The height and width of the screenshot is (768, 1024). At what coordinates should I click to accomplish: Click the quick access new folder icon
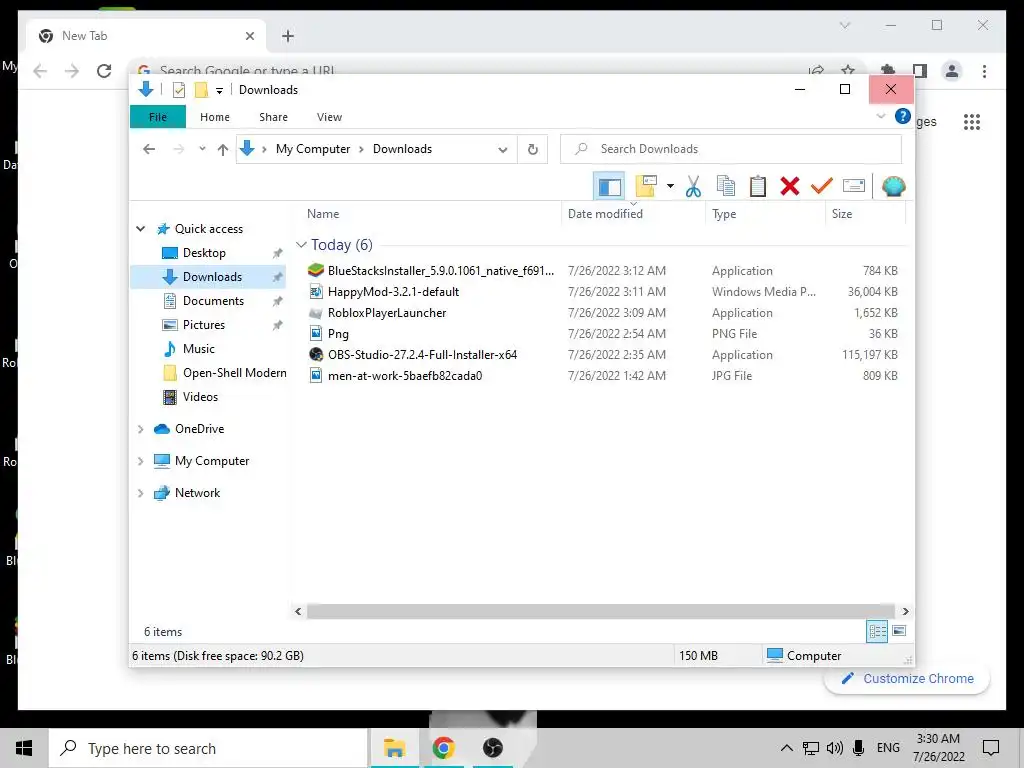tap(201, 90)
